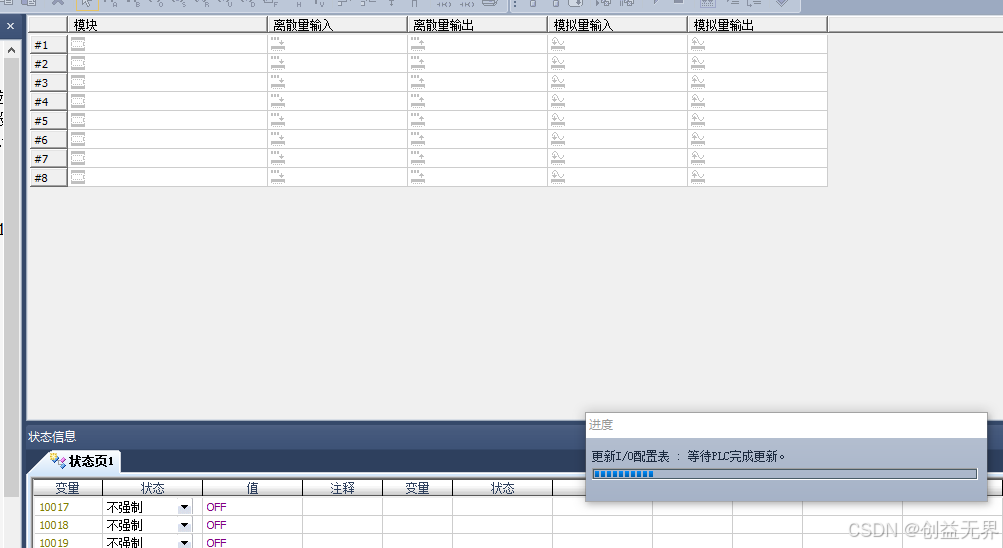Select discrete input icon in row #5
This screenshot has height=548, width=1003.
pos(278,120)
